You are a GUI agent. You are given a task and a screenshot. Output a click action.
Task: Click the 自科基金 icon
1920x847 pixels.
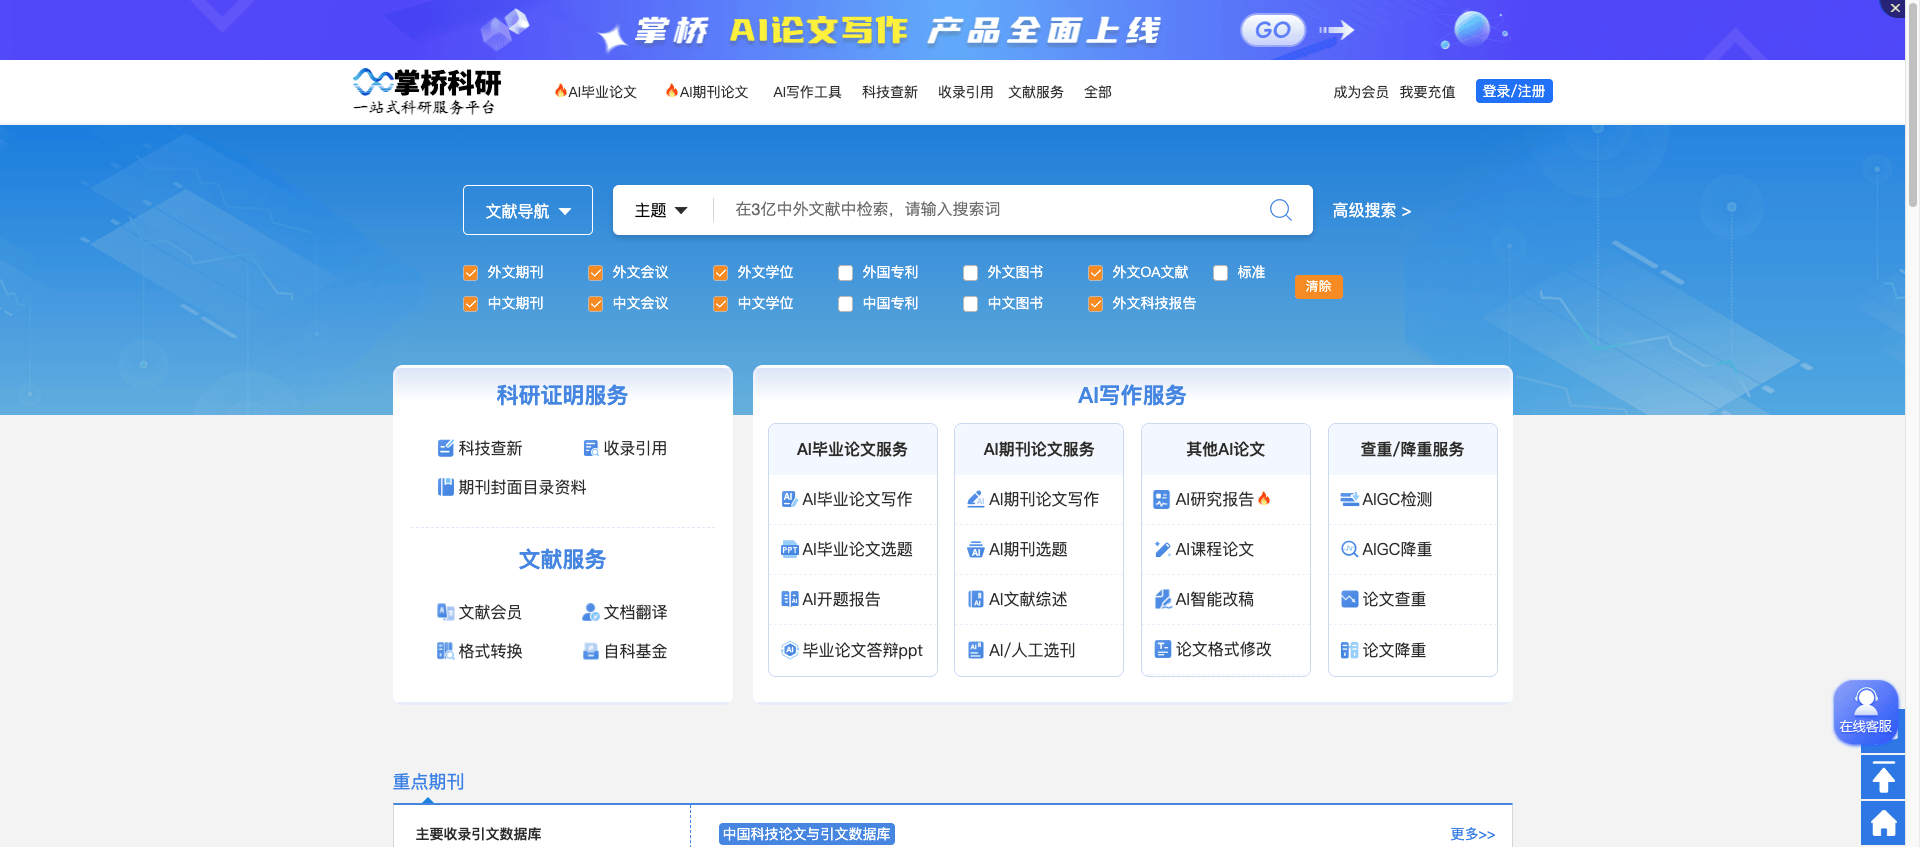(x=591, y=651)
